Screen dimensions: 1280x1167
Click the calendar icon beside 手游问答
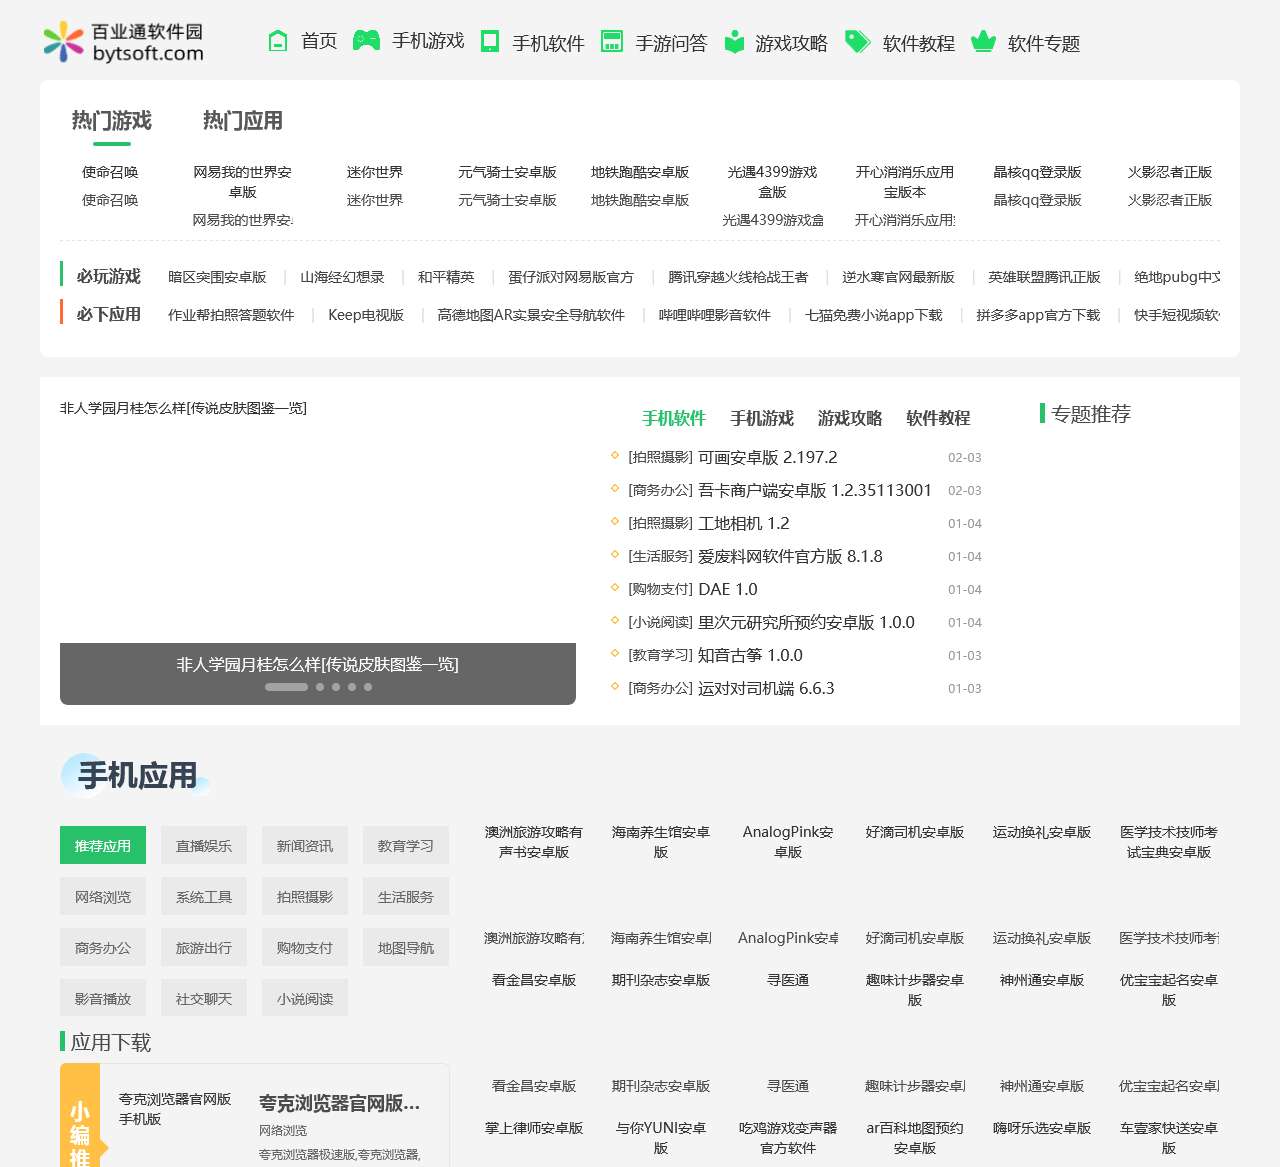coord(612,41)
